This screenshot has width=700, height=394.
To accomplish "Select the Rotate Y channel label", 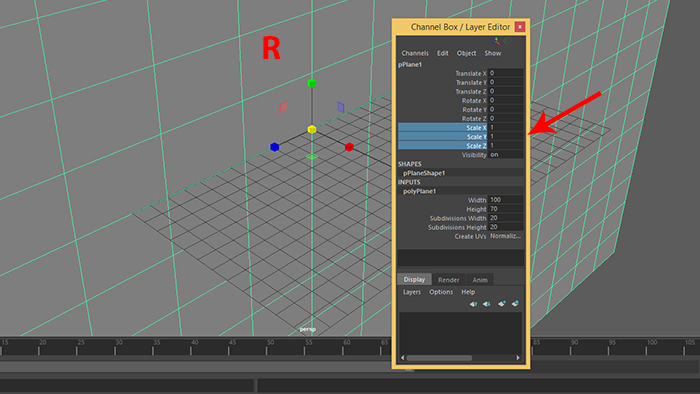I will pos(474,110).
